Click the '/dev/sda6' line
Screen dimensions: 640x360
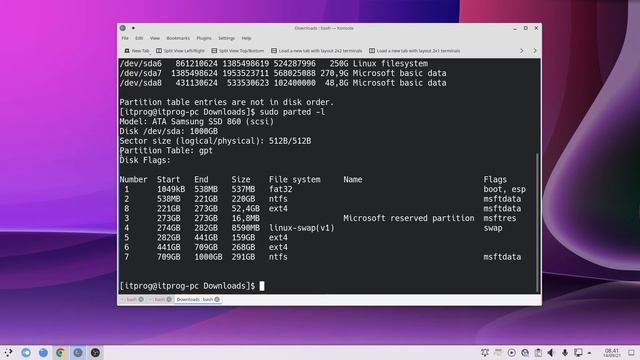(274, 64)
